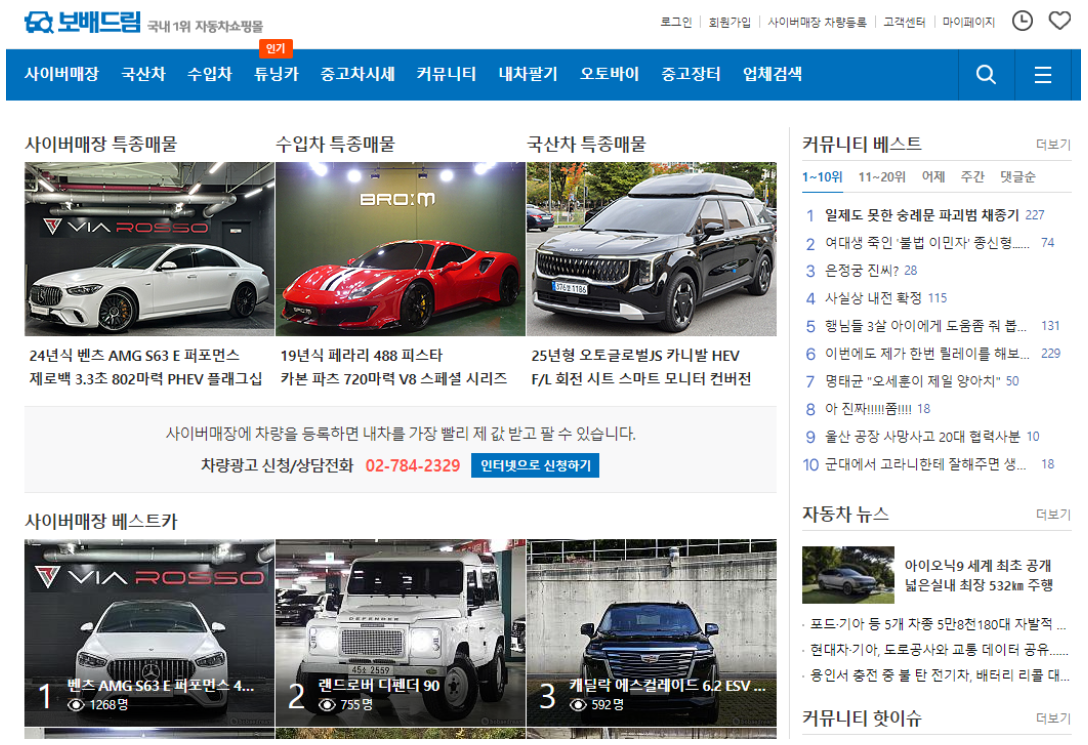The width and height of the screenshot is (1088, 745).
Task: Select the 1~10위 tab
Action: pos(822,177)
